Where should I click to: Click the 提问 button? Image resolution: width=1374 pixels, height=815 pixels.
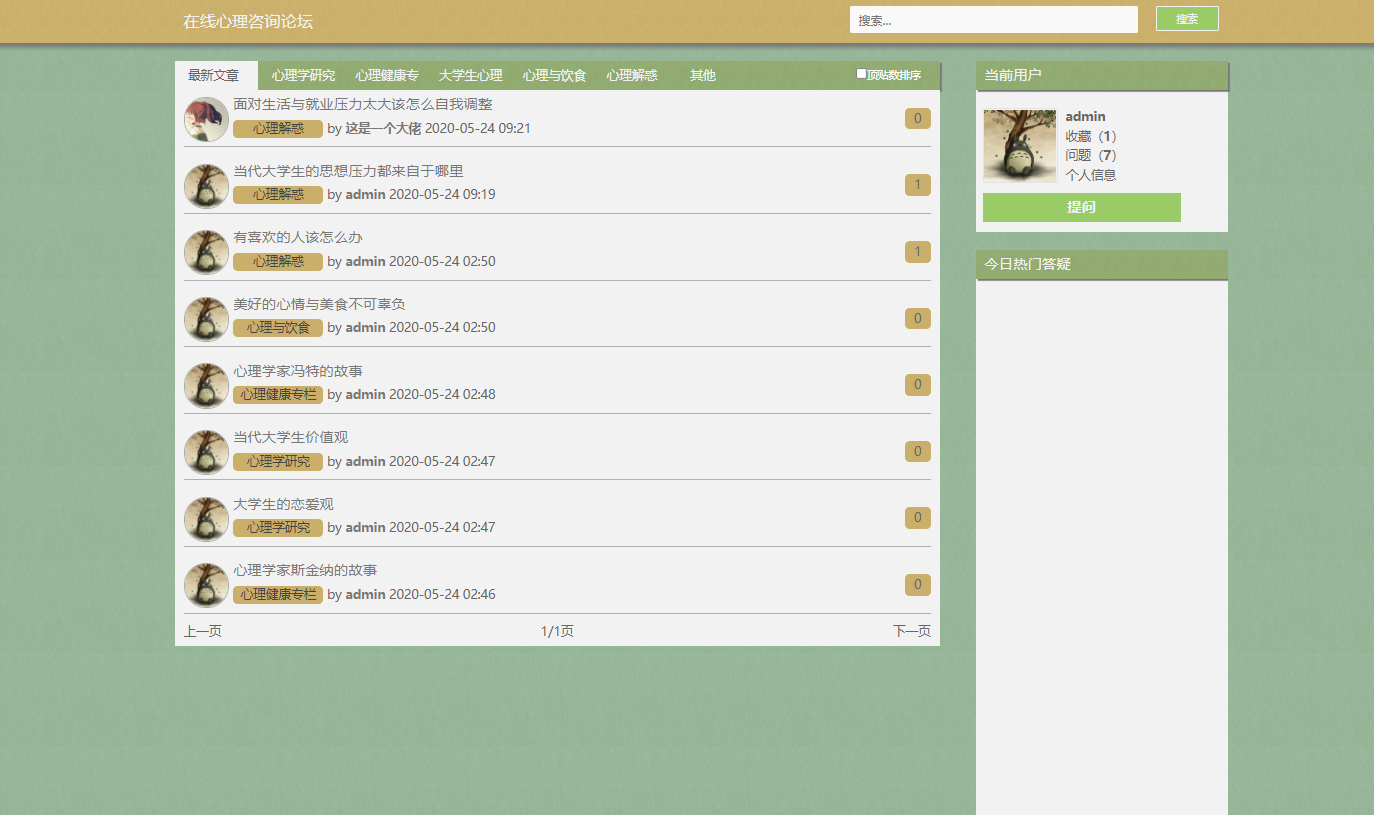[1081, 207]
